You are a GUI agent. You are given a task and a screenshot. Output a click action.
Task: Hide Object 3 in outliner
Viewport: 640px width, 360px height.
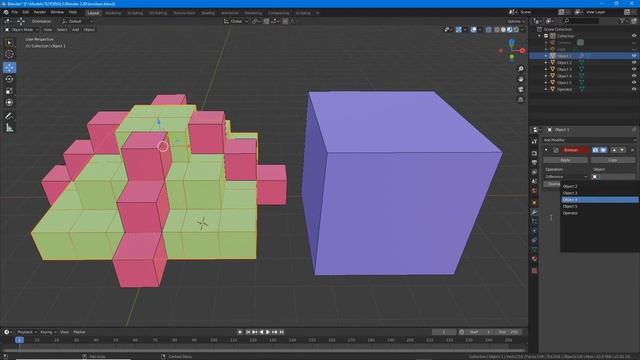[x=634, y=69]
